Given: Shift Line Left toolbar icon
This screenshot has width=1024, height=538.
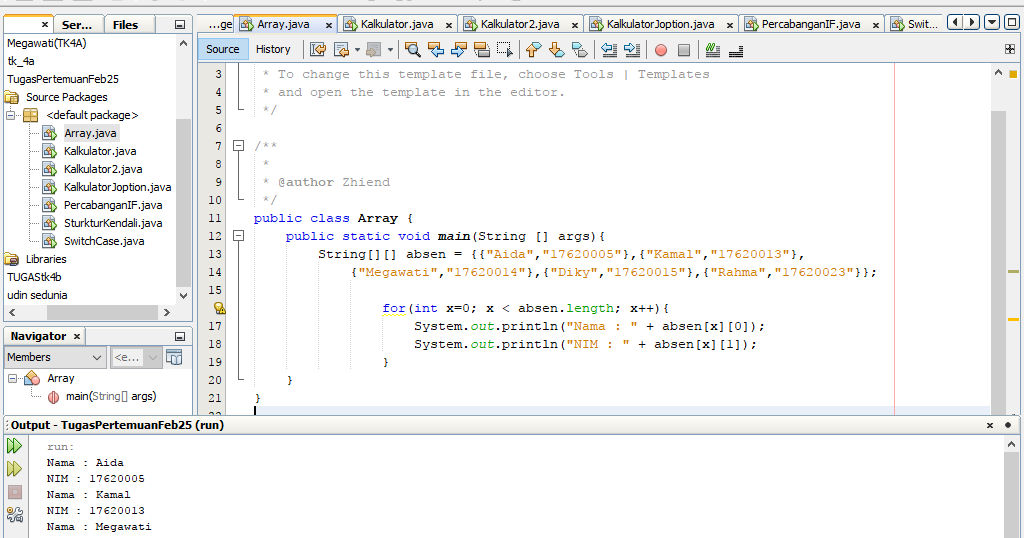Looking at the screenshot, I should [609, 50].
